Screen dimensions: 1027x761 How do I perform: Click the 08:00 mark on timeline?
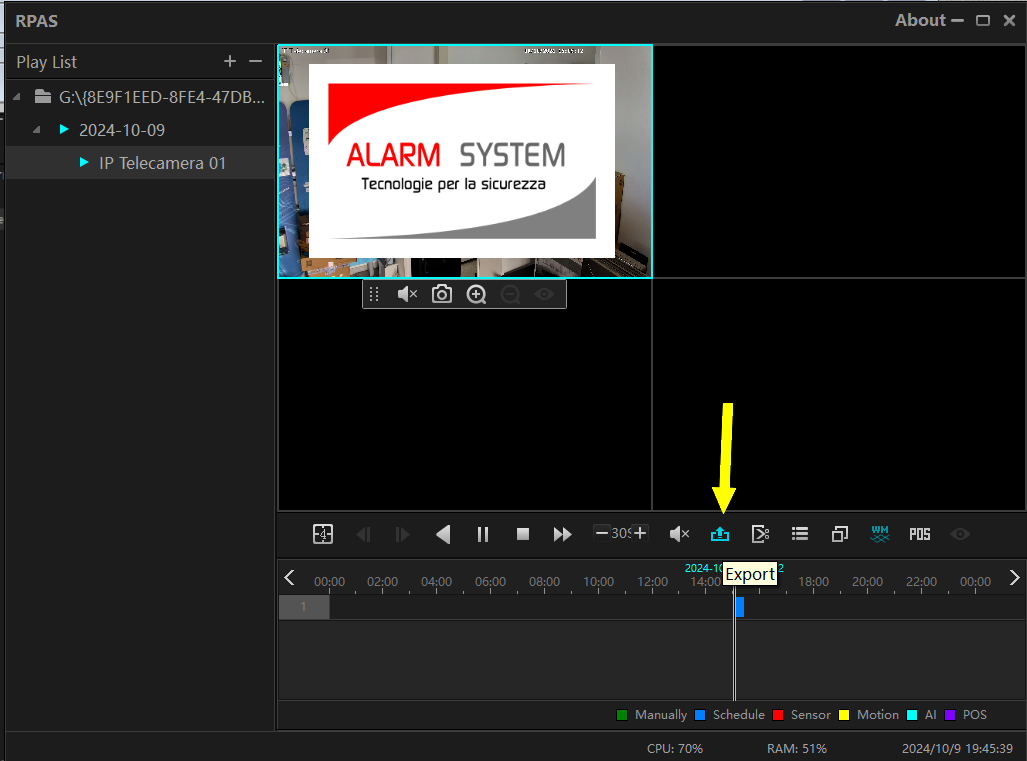544,582
